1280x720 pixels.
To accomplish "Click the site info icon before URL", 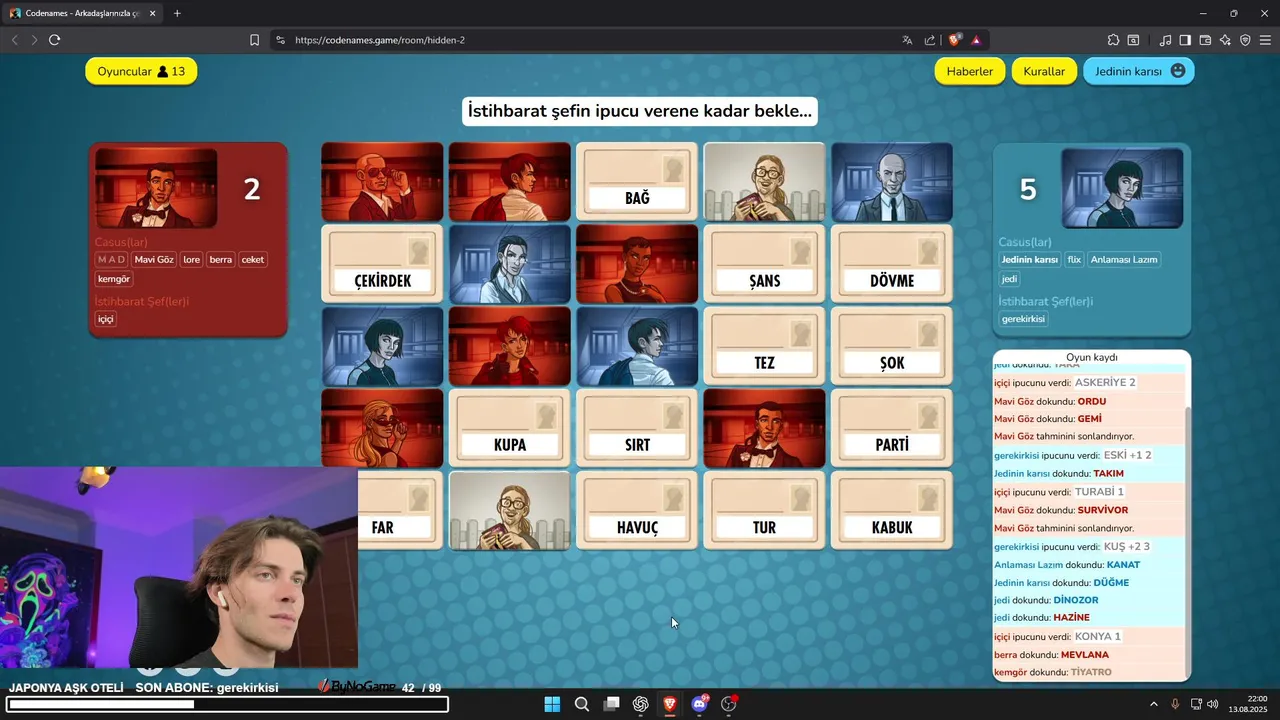I will (x=280, y=40).
